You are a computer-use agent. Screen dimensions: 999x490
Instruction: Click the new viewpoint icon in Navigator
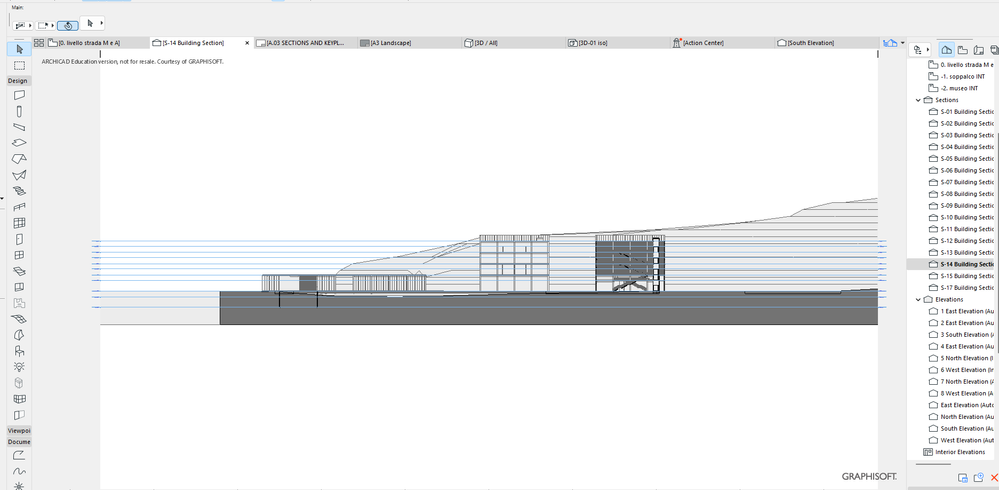(978, 478)
